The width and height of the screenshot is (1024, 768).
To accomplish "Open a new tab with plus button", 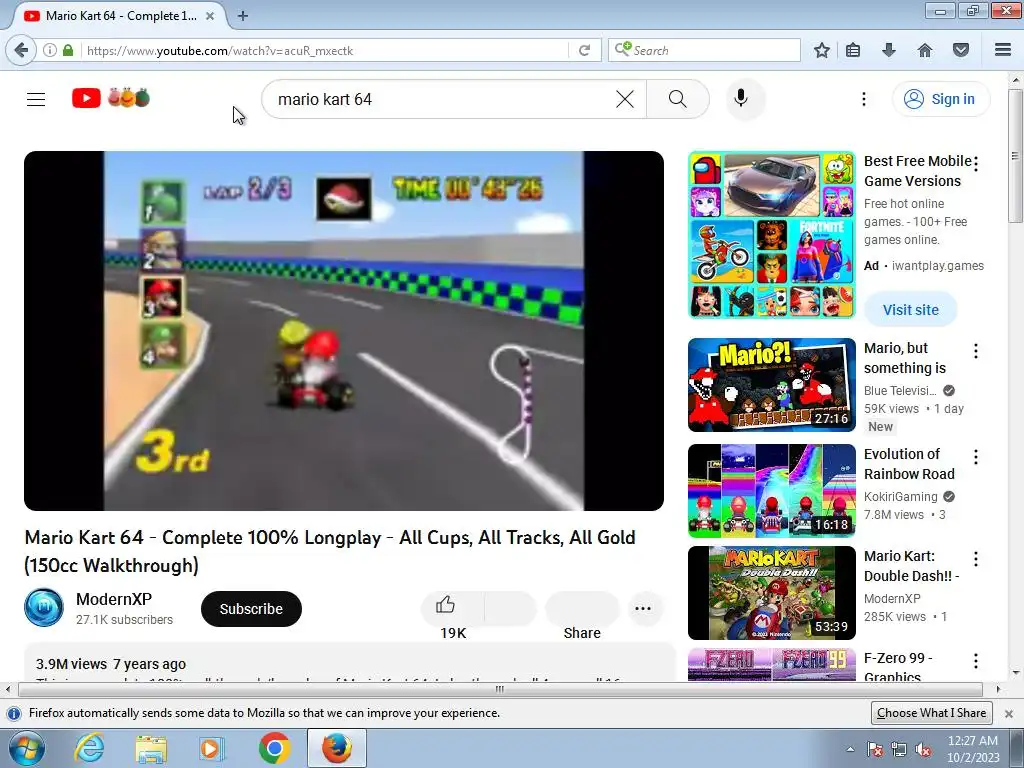I will (x=243, y=16).
